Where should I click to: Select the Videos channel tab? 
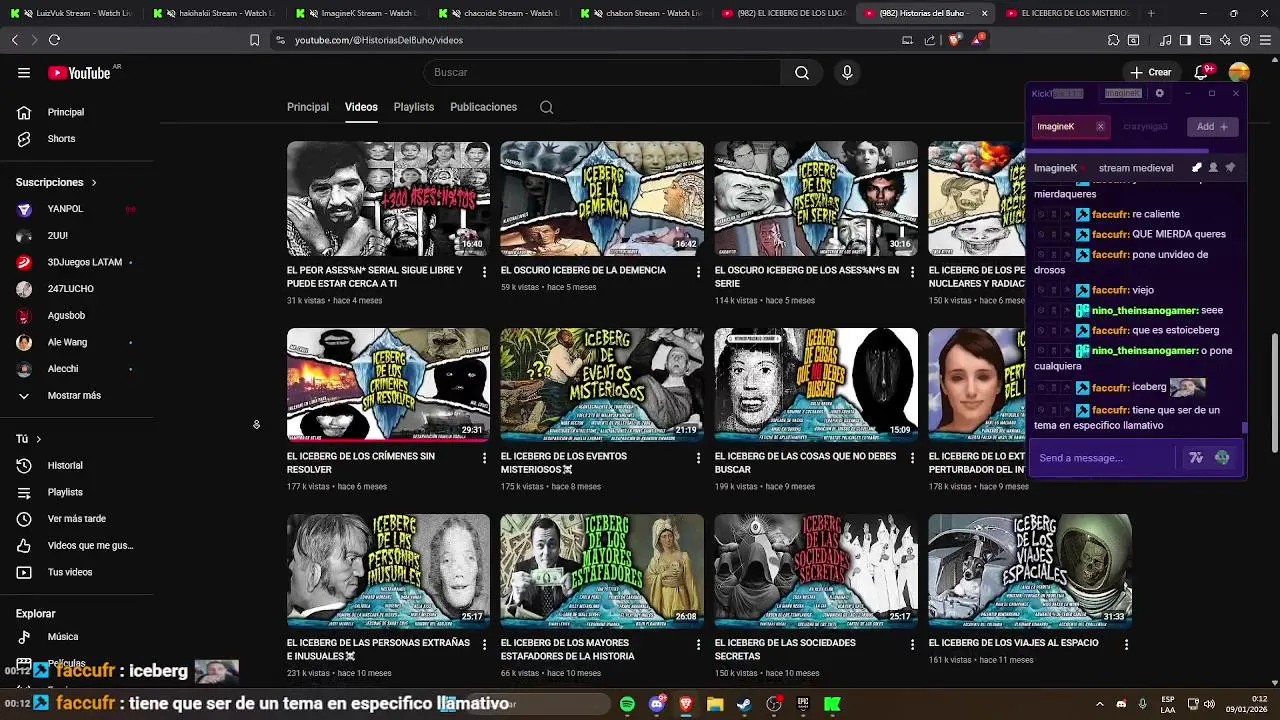(361, 107)
